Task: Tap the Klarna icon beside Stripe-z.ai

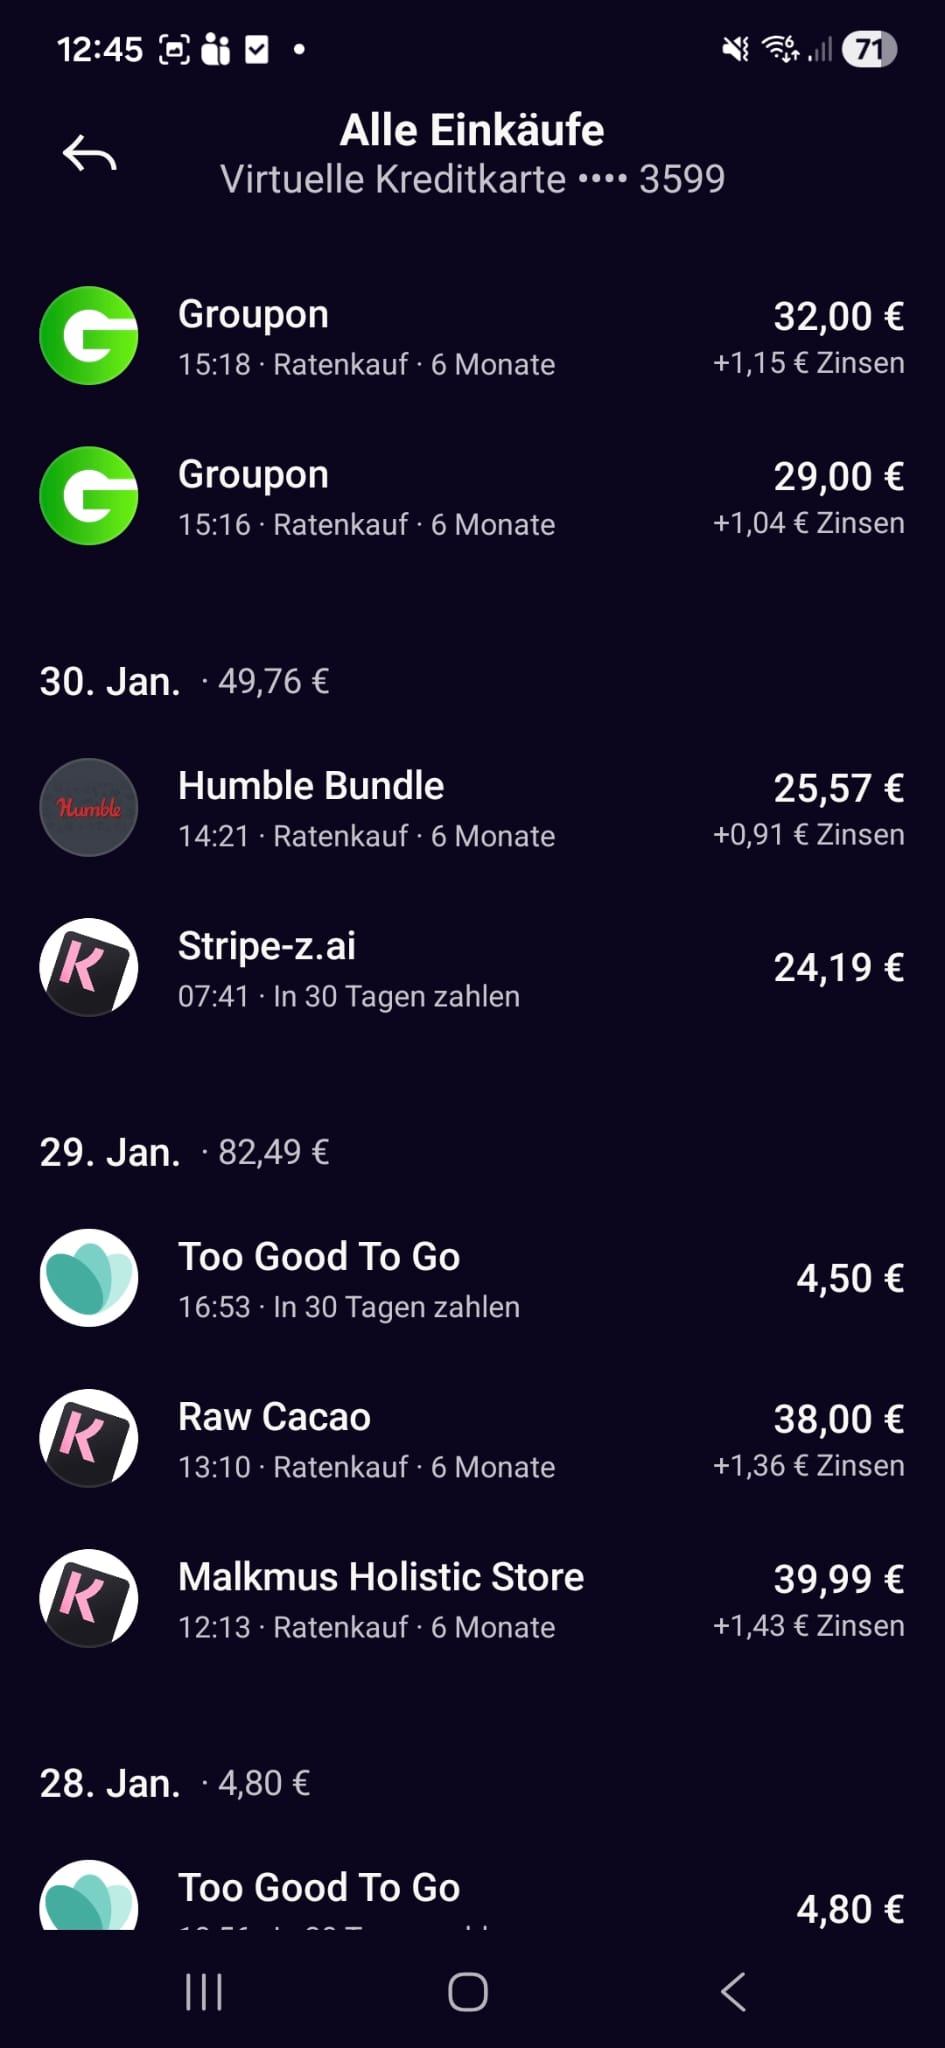Action: pos(89,968)
